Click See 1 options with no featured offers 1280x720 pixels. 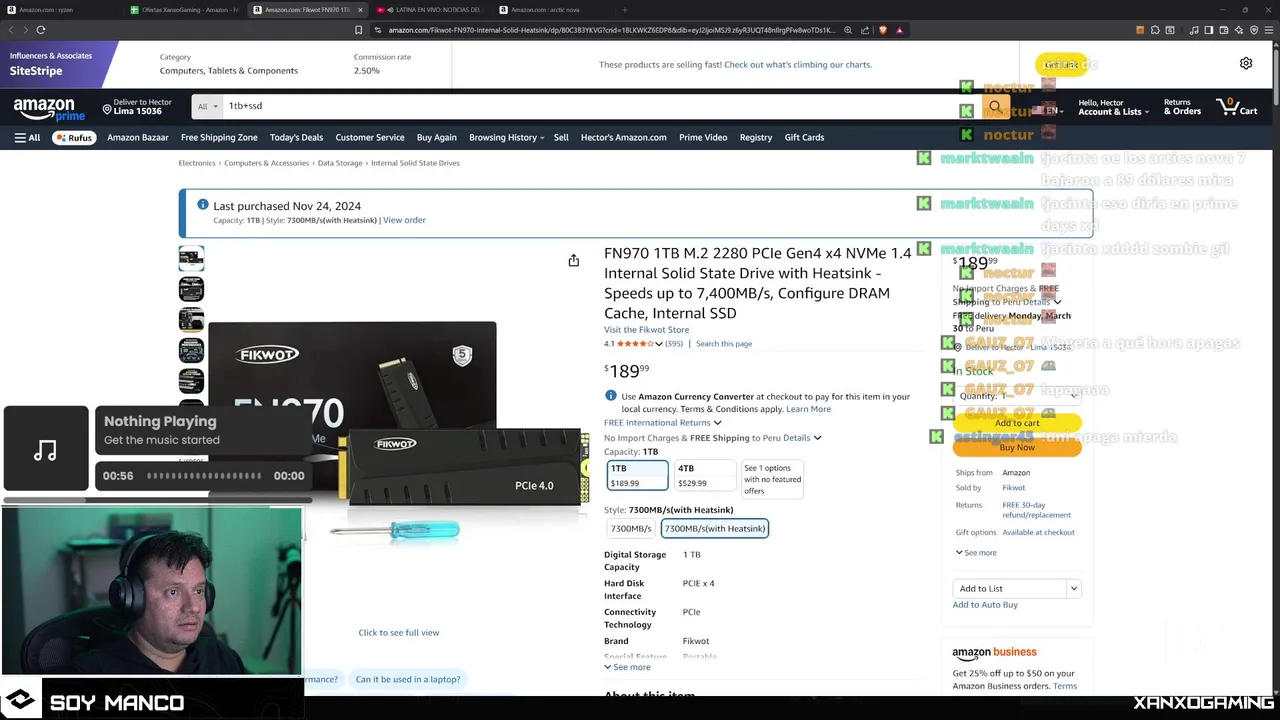click(772, 479)
